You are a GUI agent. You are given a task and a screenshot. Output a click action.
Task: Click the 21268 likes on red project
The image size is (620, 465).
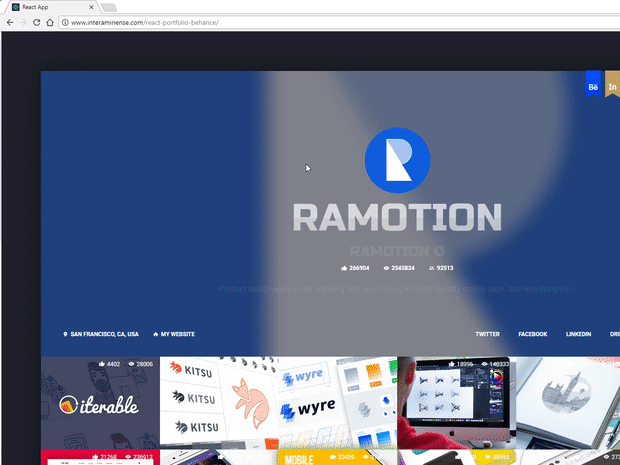coord(104,457)
